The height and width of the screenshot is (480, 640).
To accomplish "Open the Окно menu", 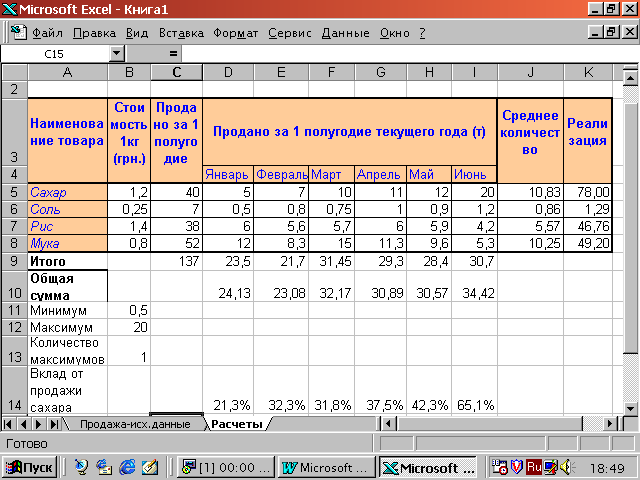I will [395, 33].
